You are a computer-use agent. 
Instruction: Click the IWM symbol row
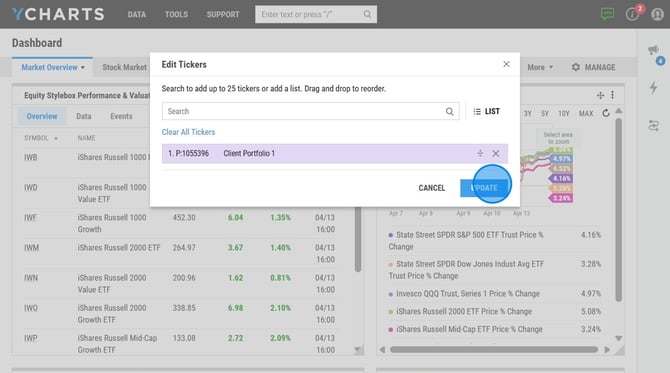pos(32,248)
